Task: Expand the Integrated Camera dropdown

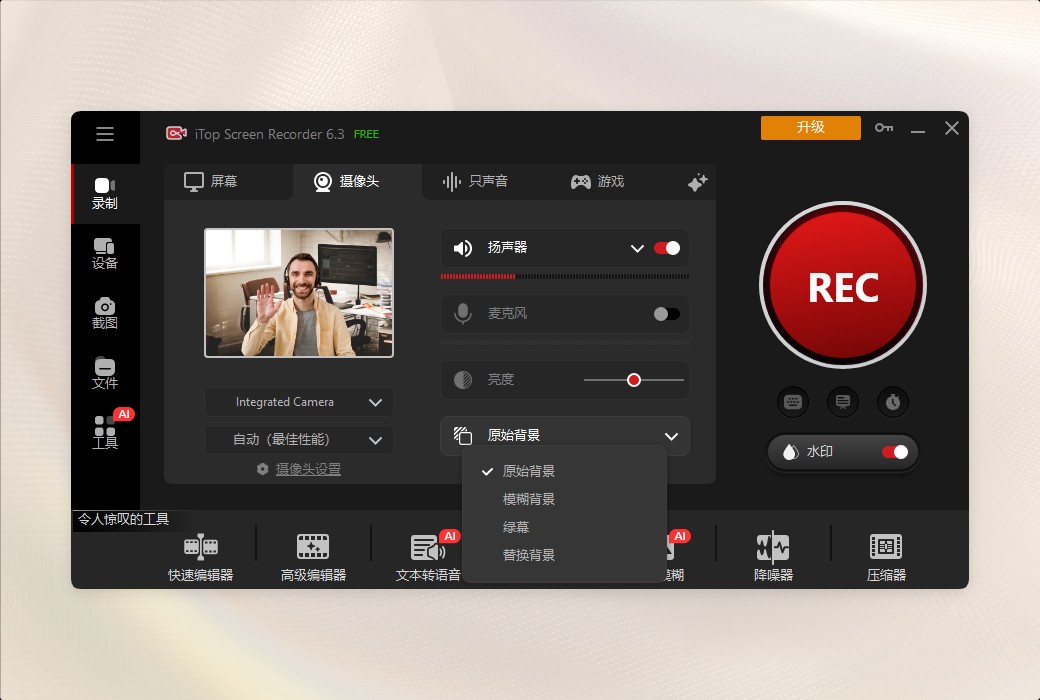Action: tap(298, 401)
